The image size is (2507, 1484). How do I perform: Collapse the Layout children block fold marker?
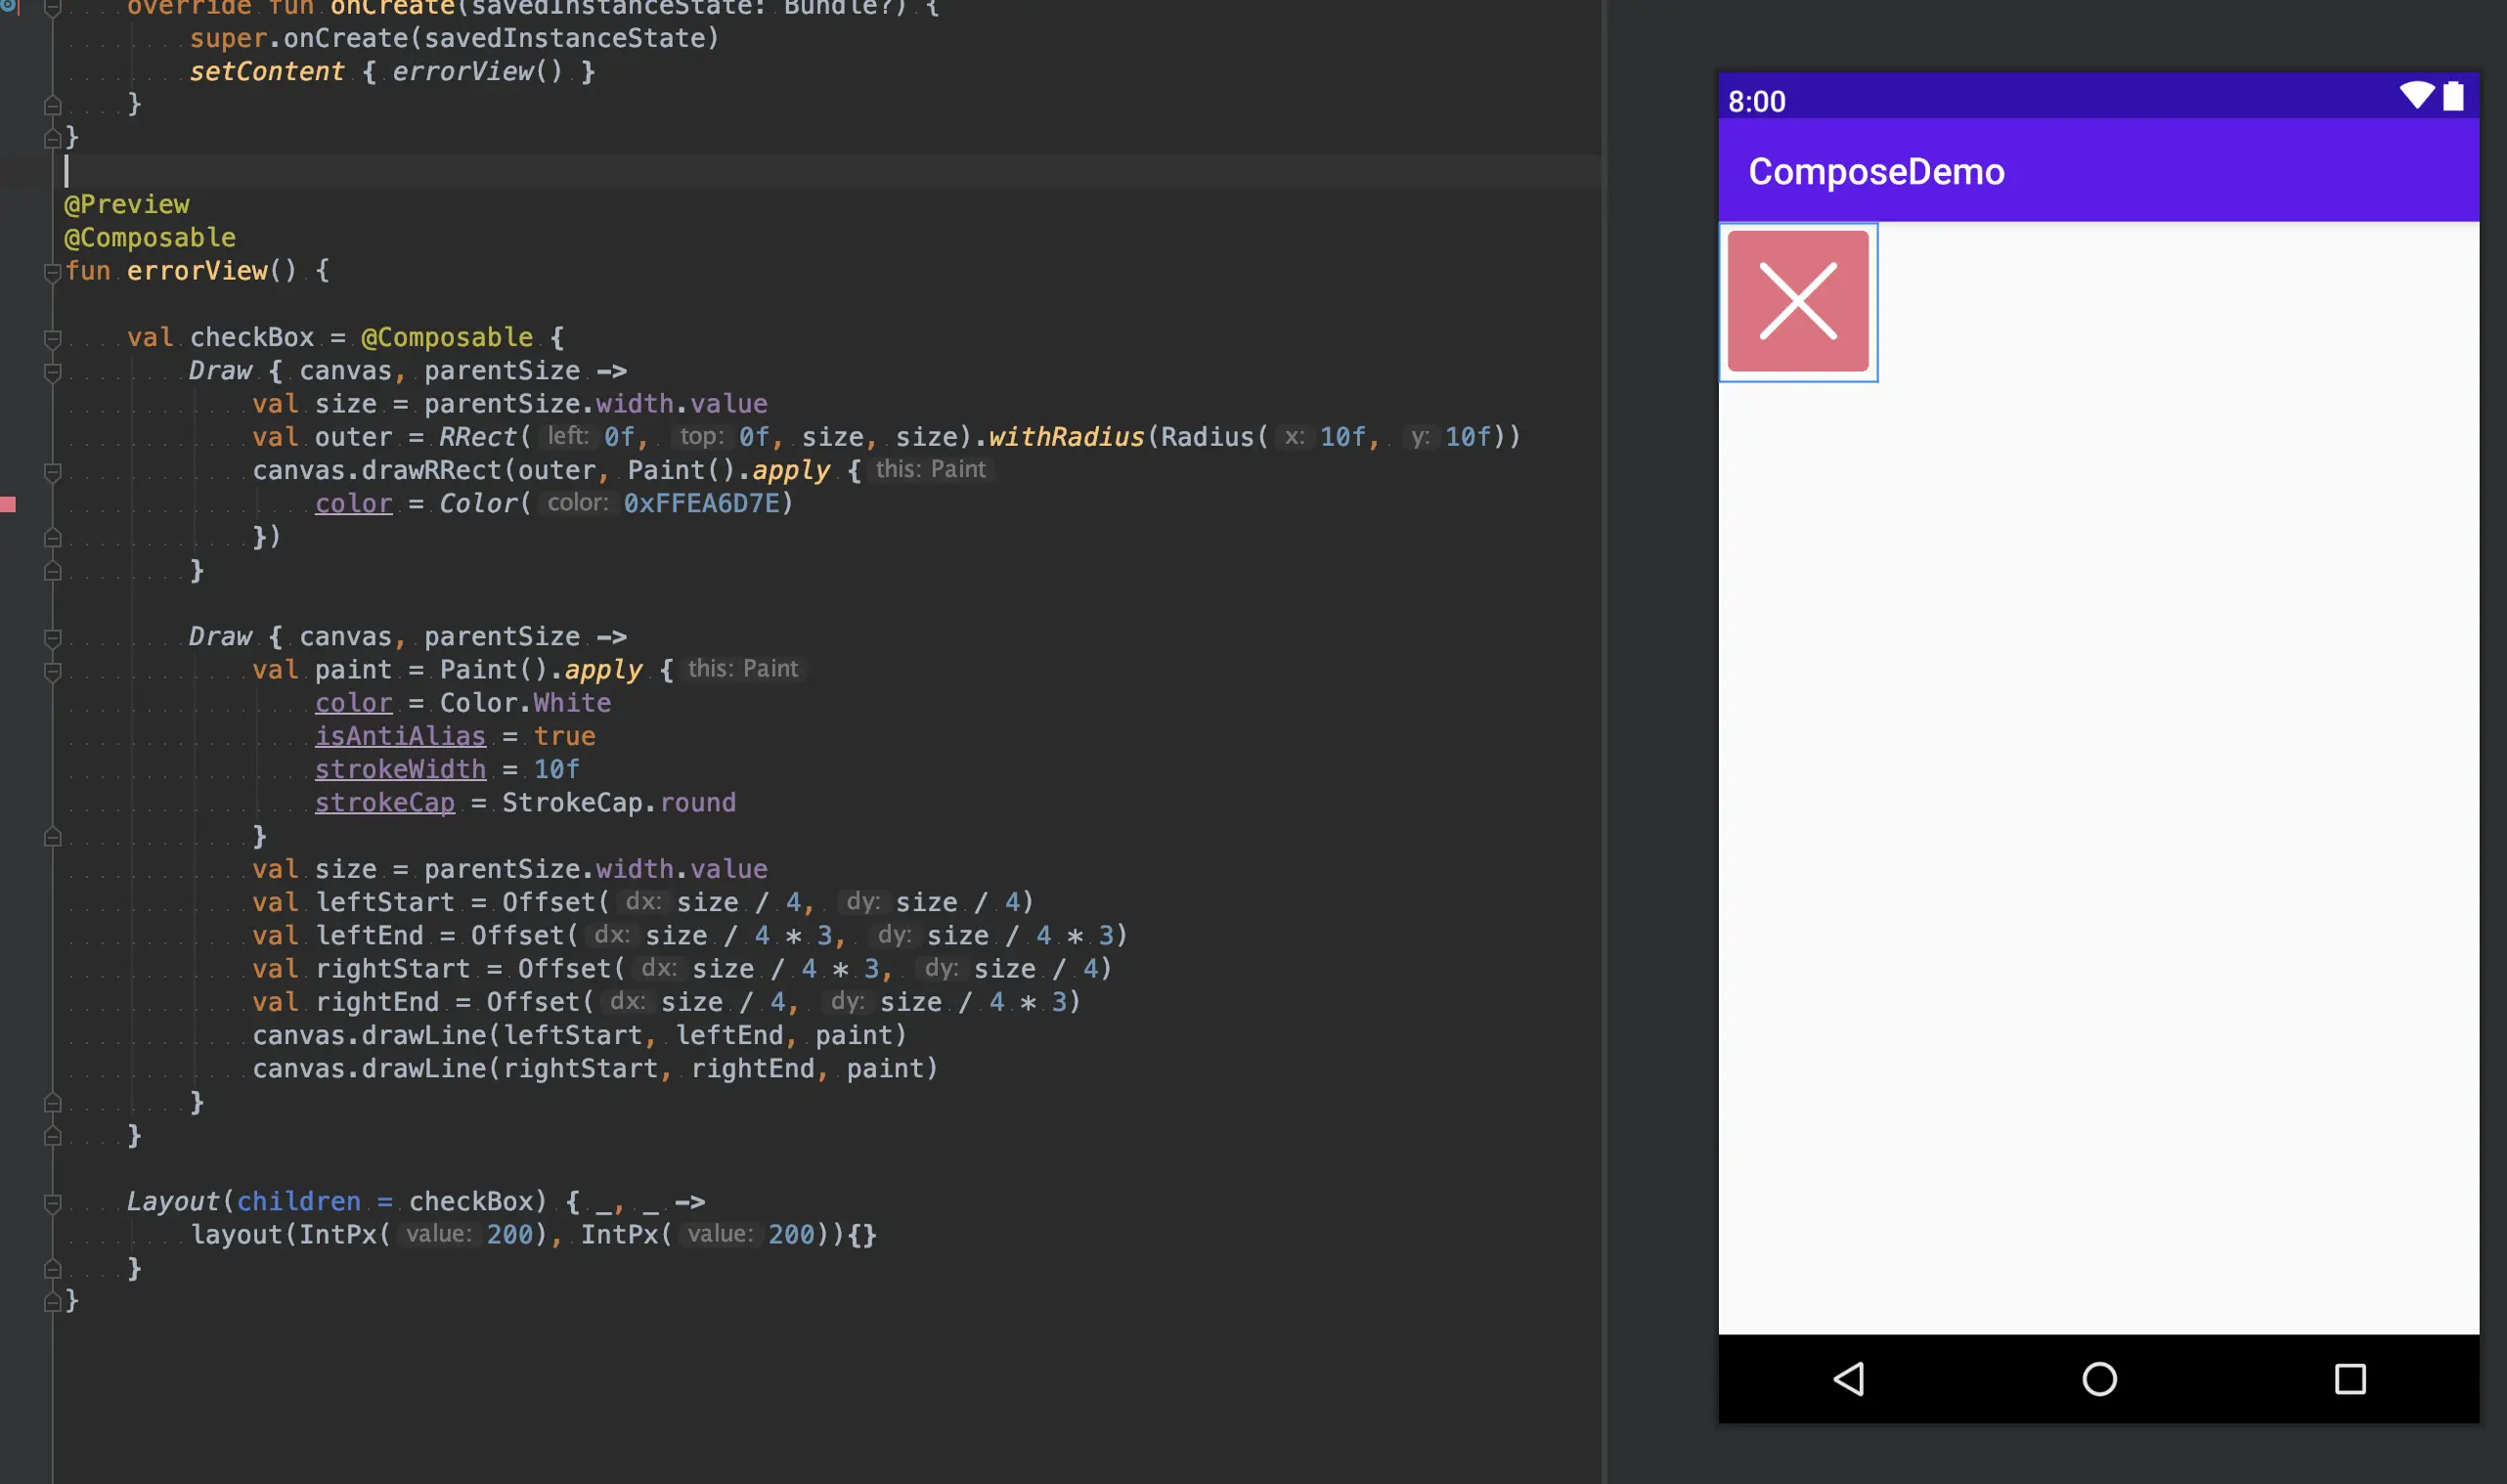pos(53,1202)
